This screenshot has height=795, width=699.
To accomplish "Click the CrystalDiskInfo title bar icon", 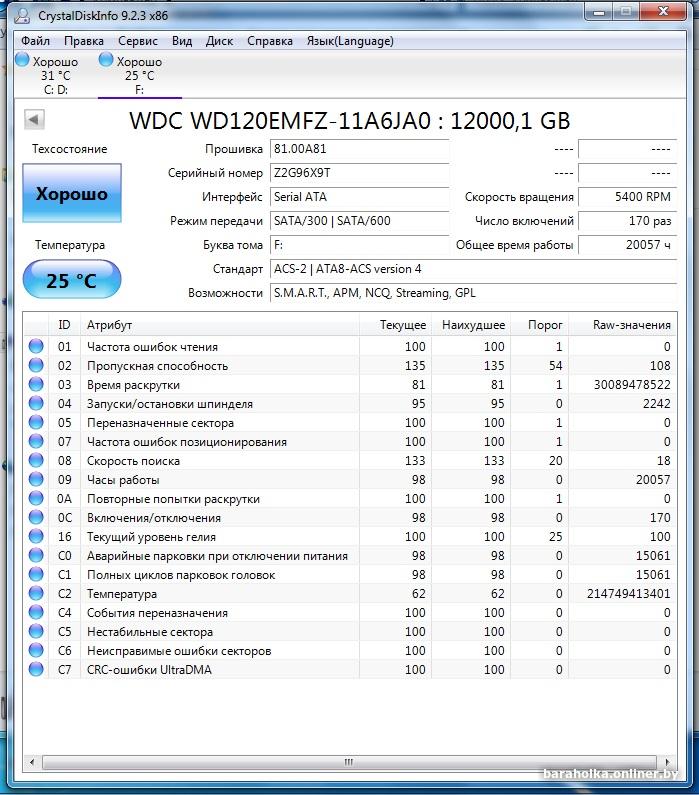I will click(x=22, y=16).
